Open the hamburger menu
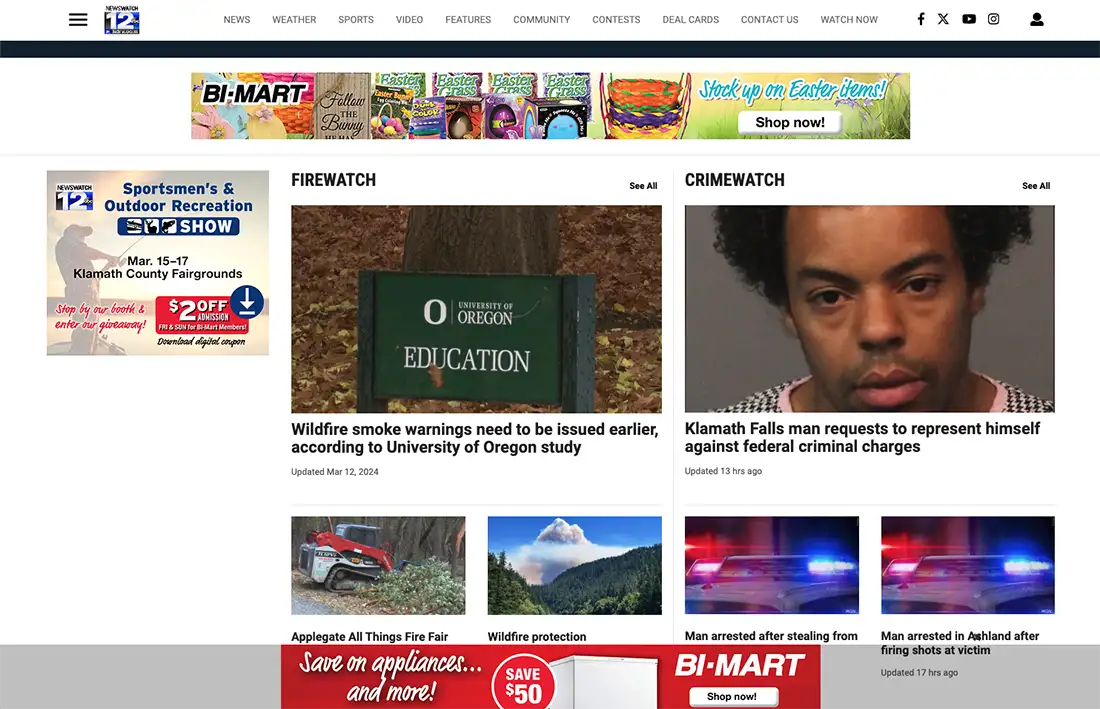Screen dimensions: 1100x709 [78, 20]
